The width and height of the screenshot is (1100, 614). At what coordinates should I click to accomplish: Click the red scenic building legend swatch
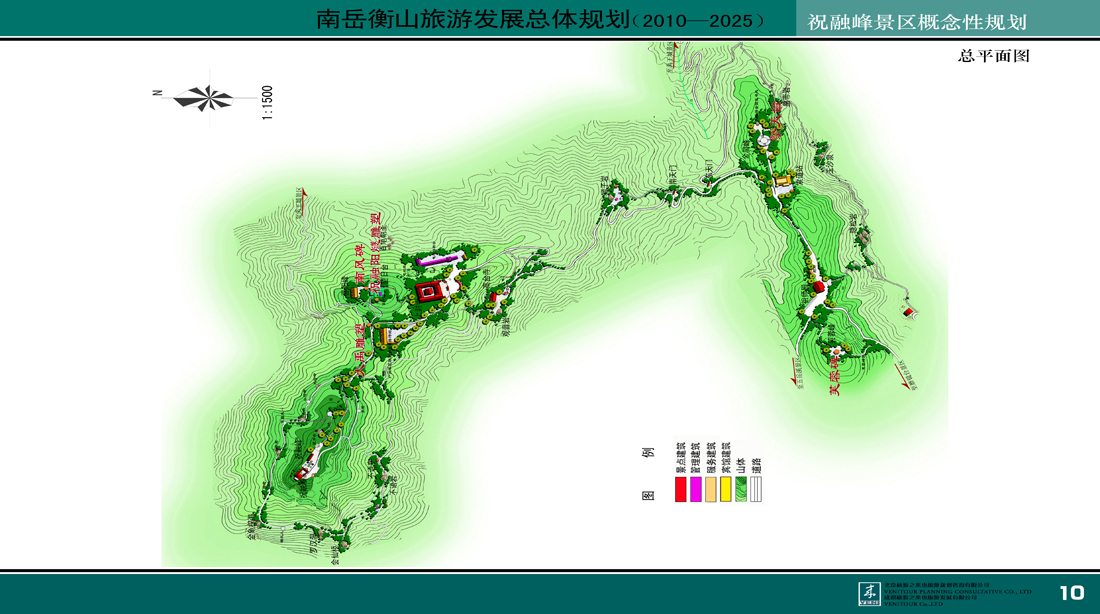pos(681,489)
